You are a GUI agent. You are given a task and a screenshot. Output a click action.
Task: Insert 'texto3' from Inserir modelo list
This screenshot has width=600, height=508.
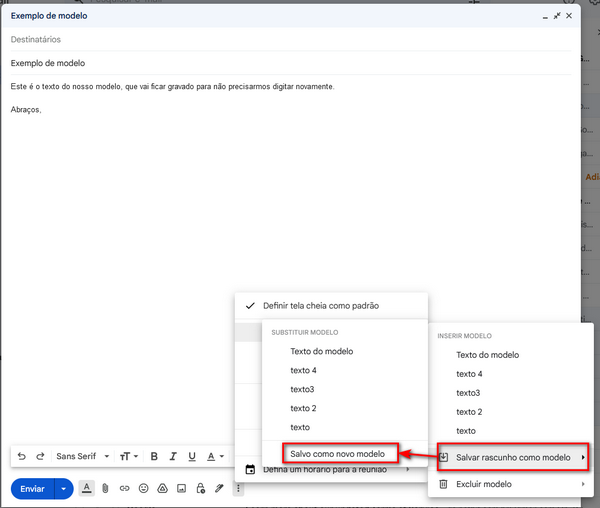click(x=468, y=393)
